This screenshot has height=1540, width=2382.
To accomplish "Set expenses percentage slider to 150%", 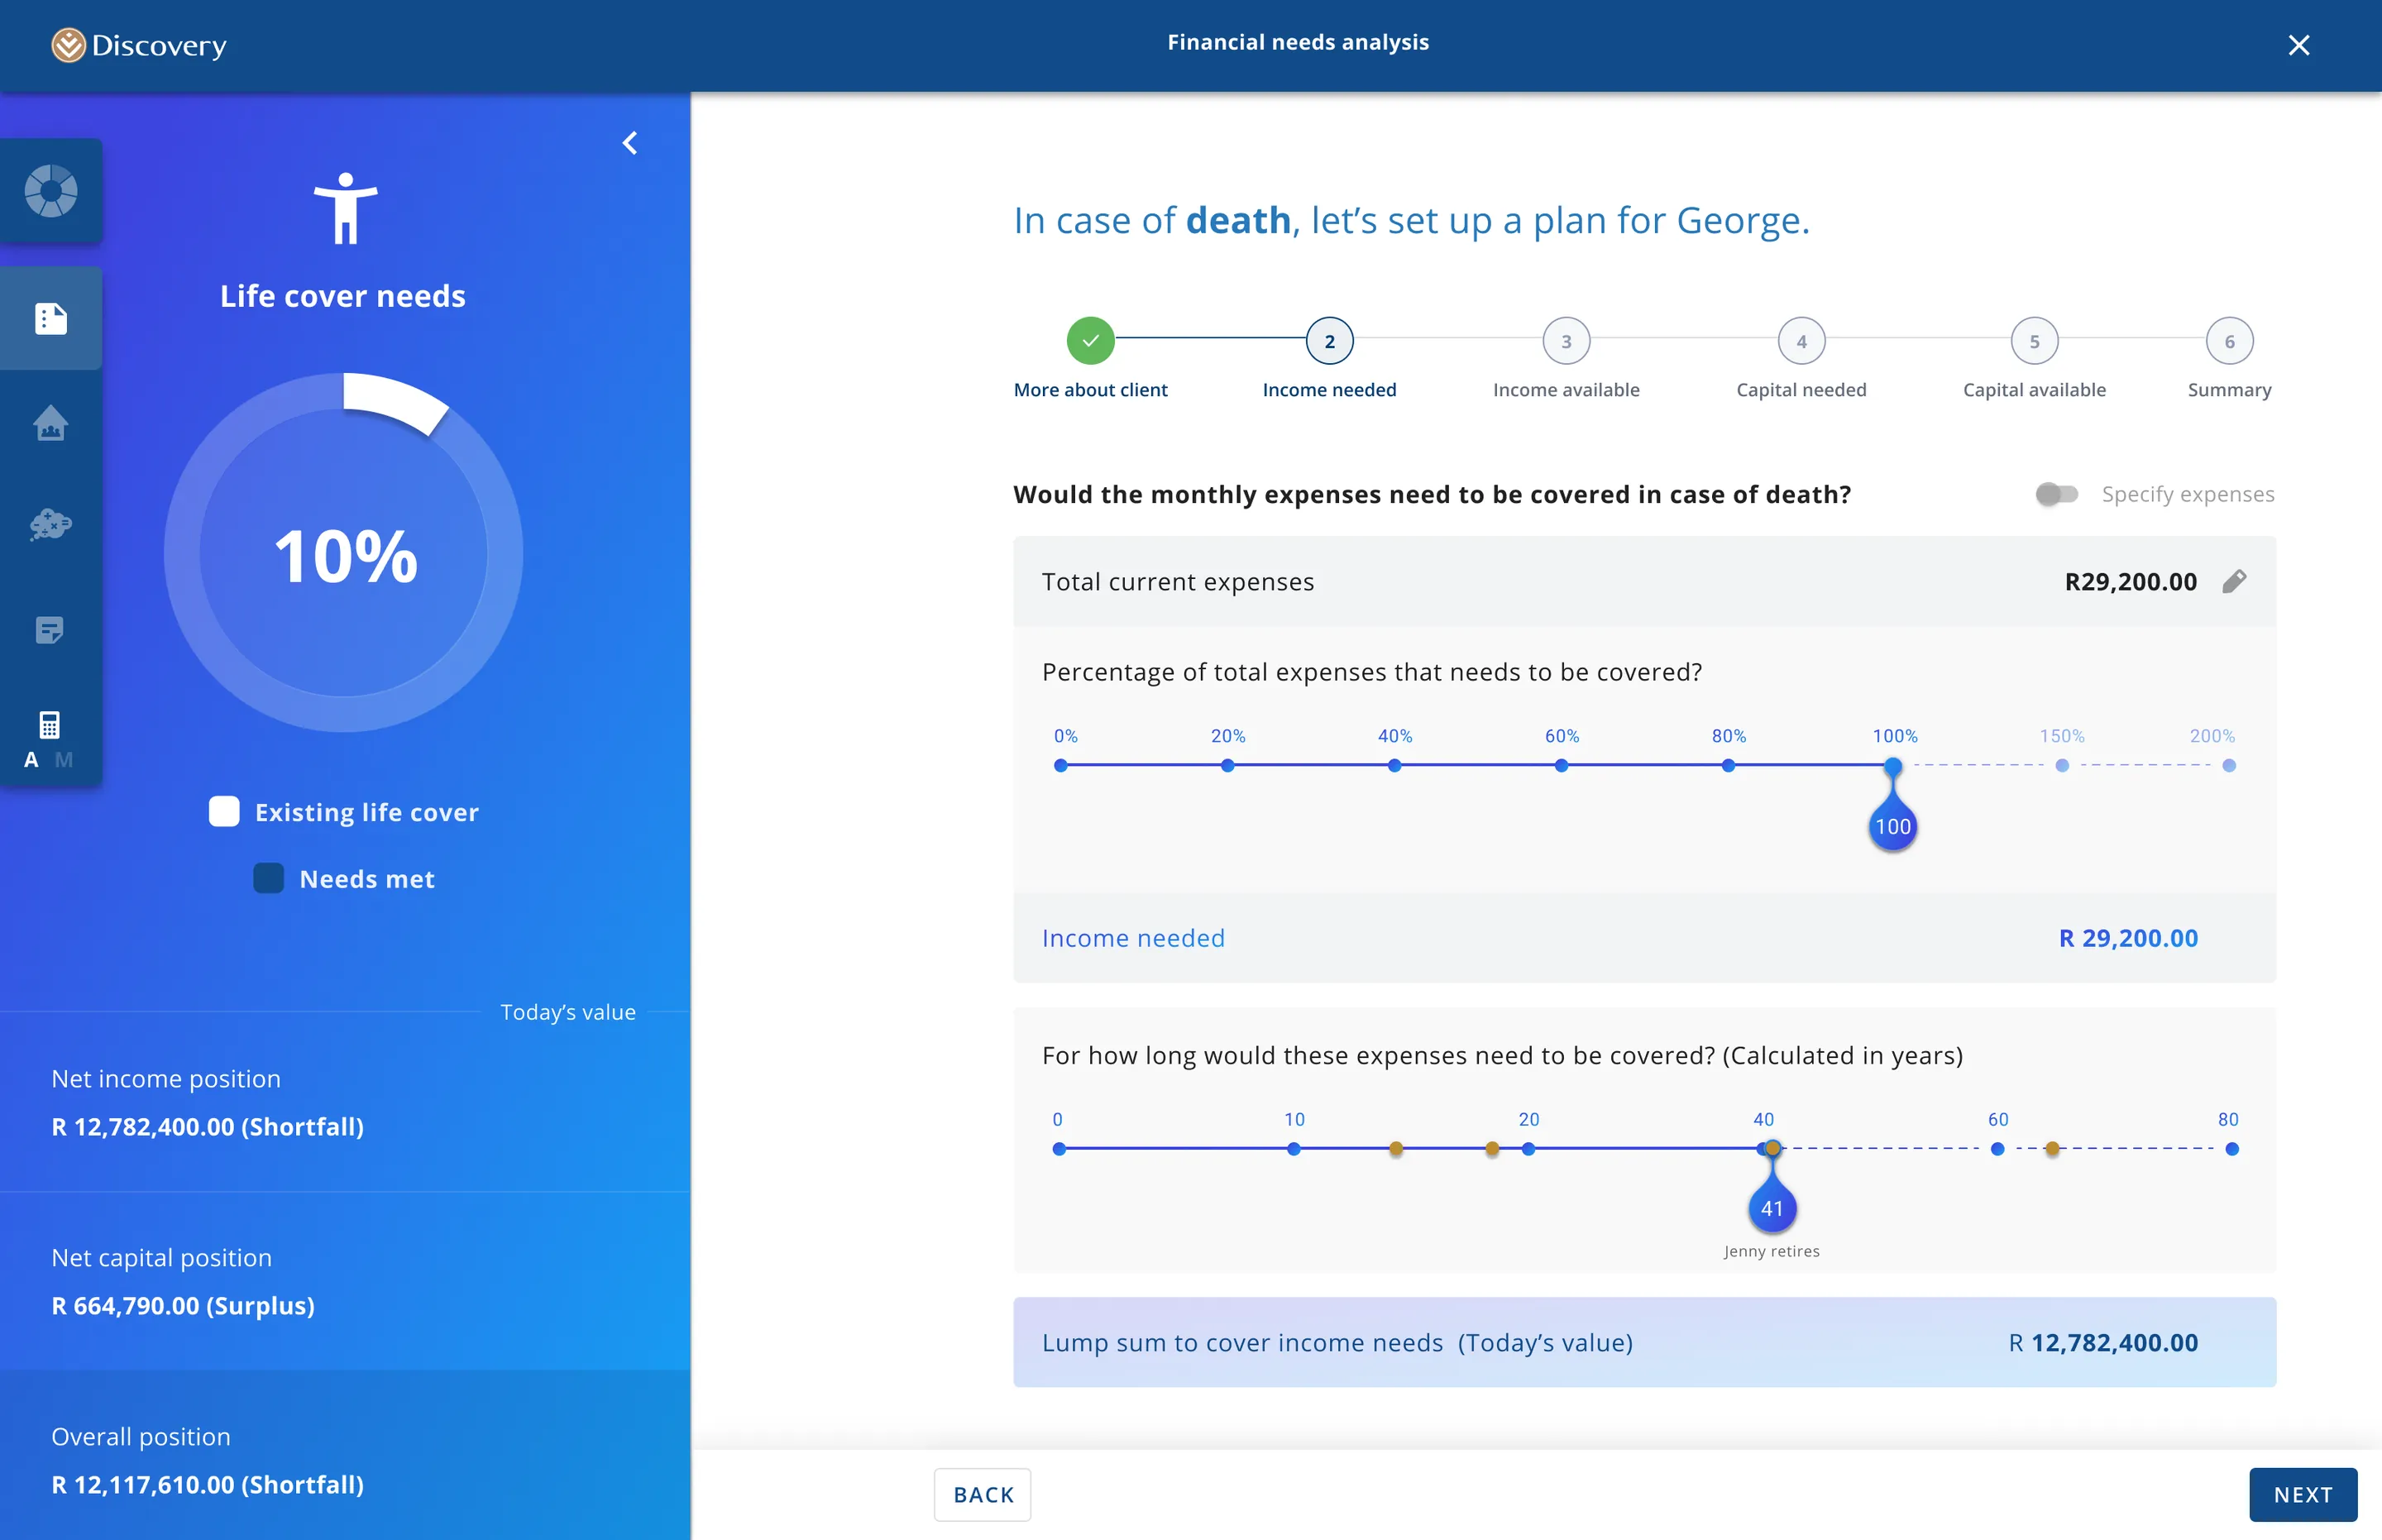I will coord(2062,765).
